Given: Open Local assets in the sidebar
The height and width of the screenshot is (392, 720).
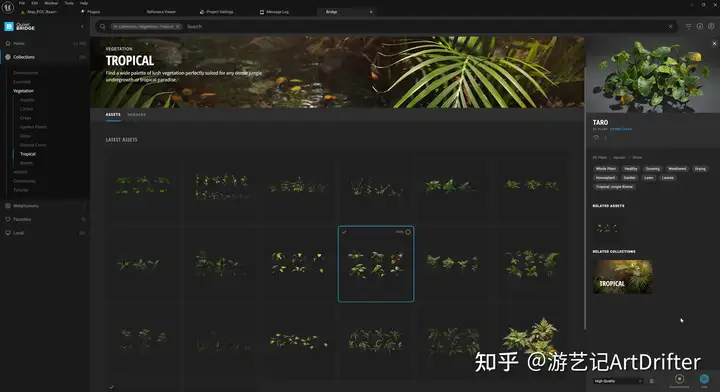Looking at the screenshot, I should [45, 233].
